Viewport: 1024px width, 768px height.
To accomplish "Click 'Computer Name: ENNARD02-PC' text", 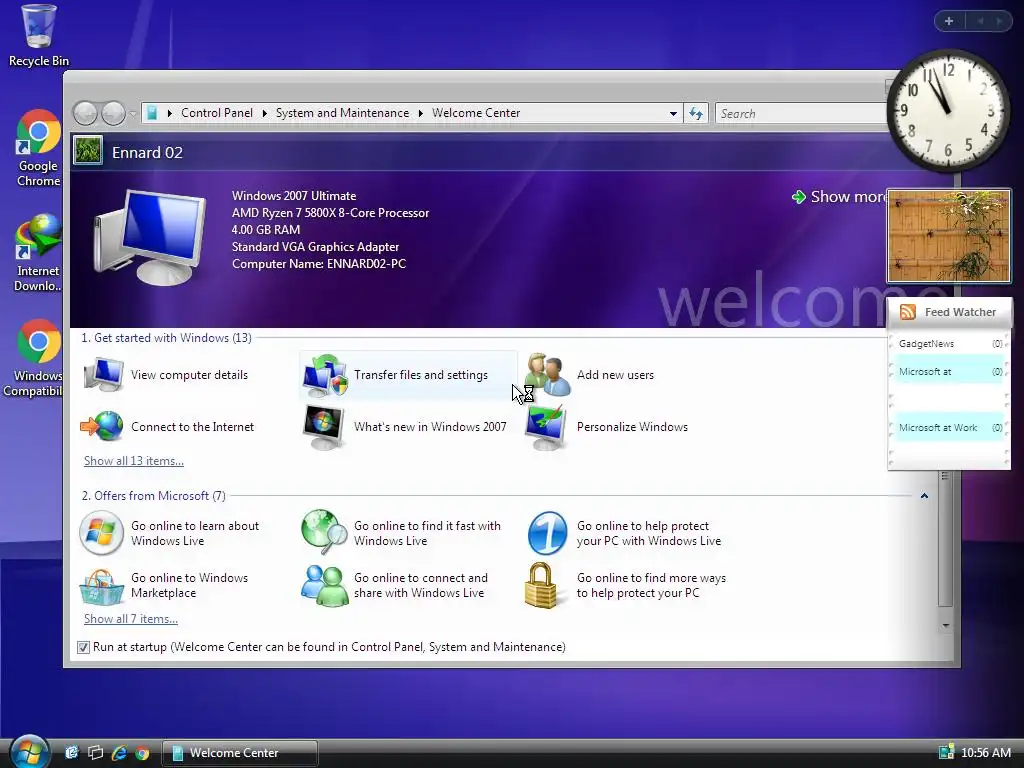I will point(319,264).
